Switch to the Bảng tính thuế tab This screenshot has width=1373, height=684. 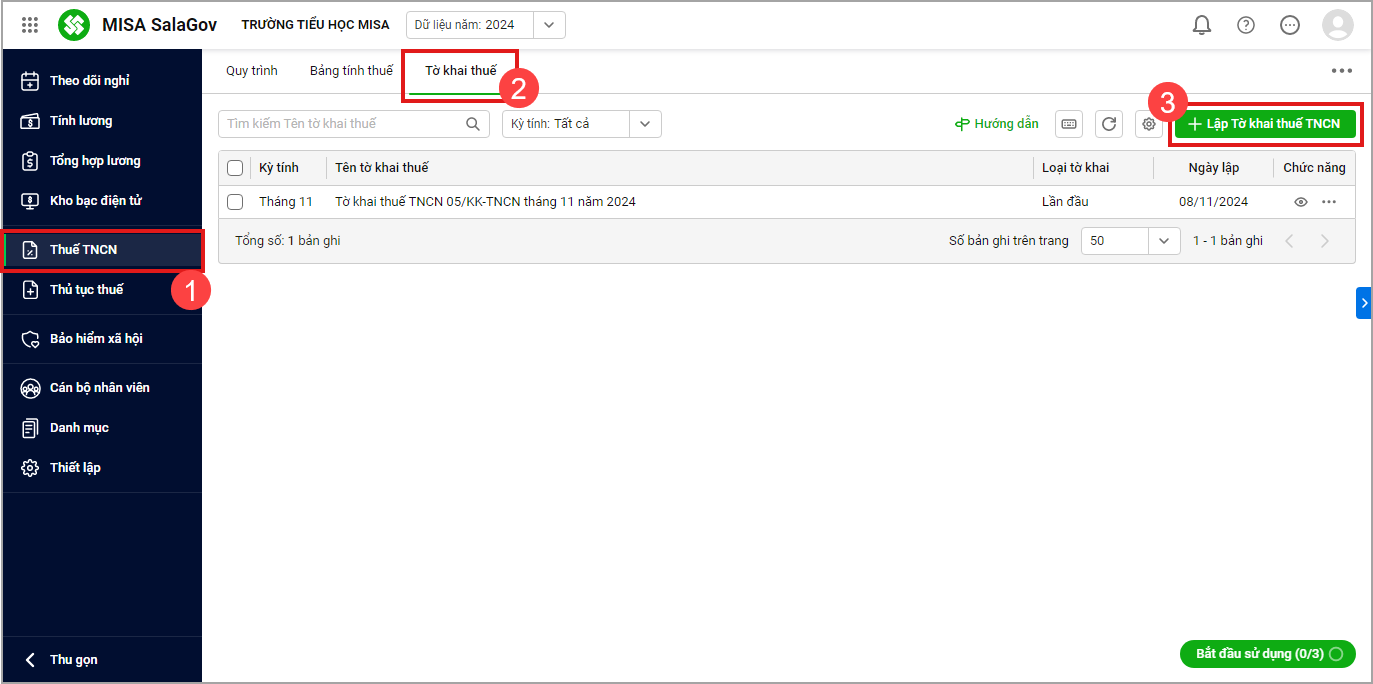pyautogui.click(x=351, y=71)
